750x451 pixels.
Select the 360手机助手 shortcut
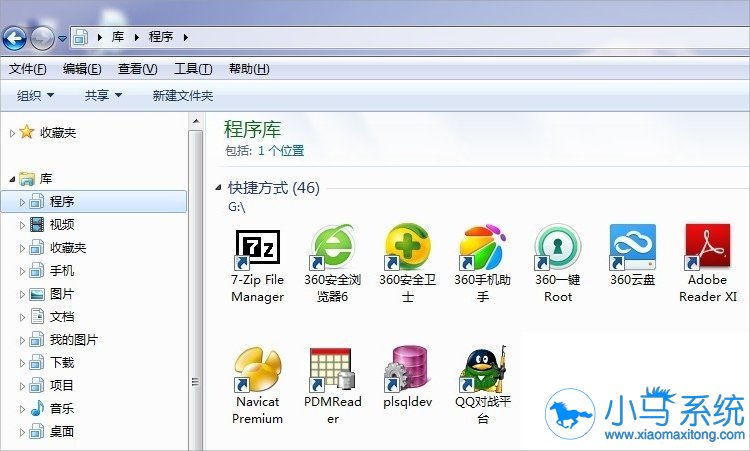point(483,264)
